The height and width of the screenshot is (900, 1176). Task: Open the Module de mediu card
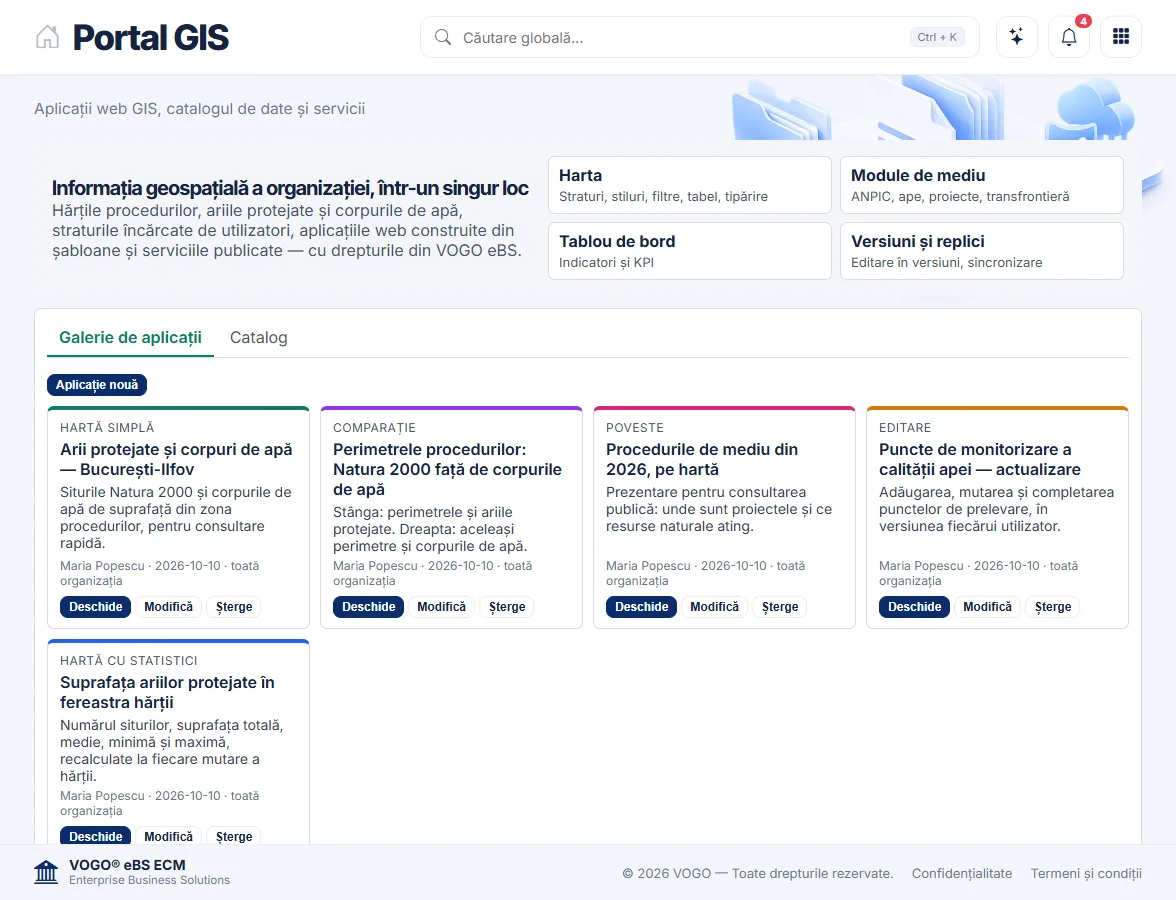981,185
